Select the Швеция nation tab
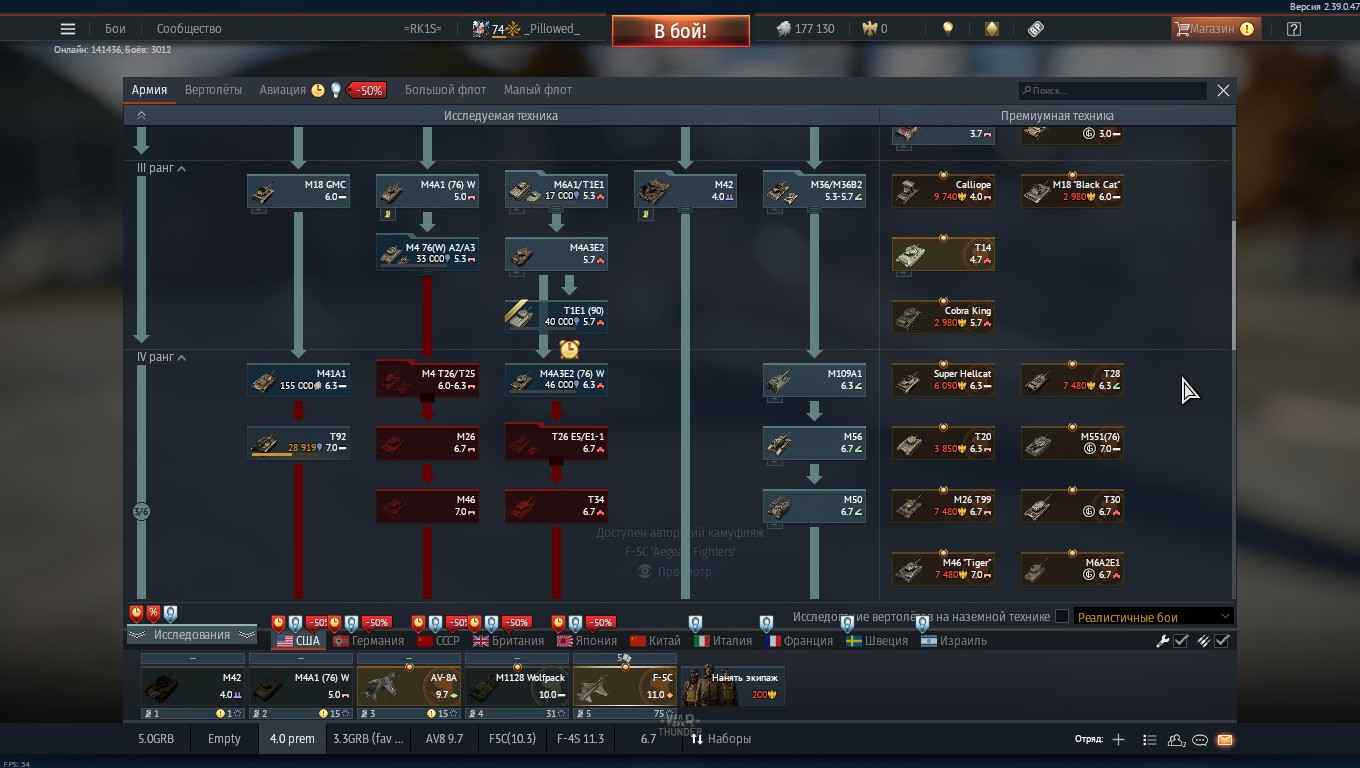1360x768 pixels. 877,641
